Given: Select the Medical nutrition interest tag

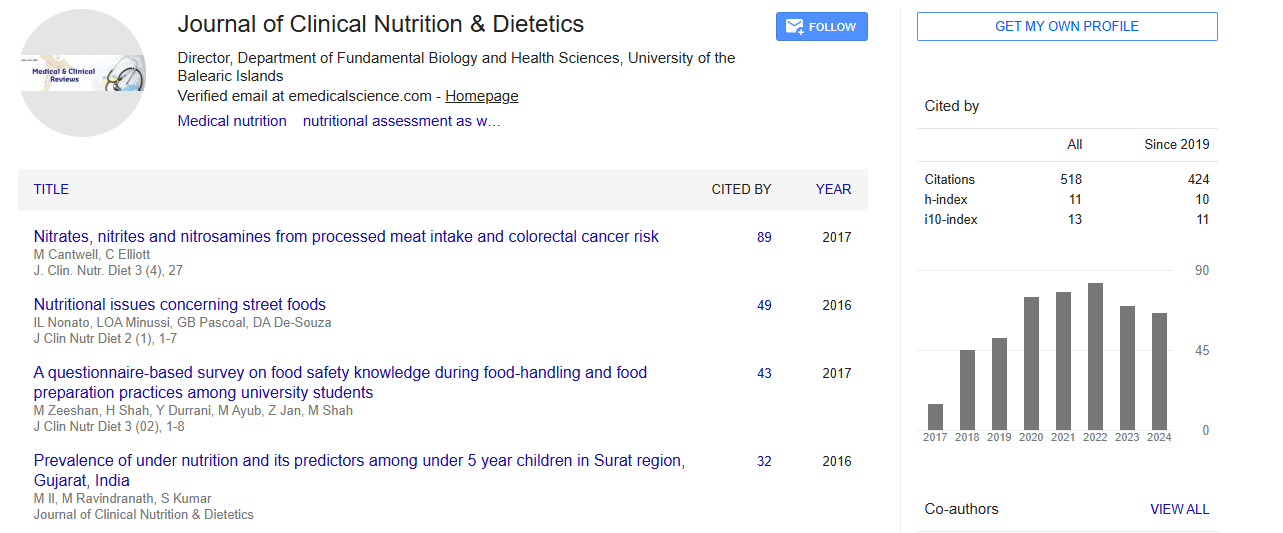Looking at the screenshot, I should (x=232, y=121).
